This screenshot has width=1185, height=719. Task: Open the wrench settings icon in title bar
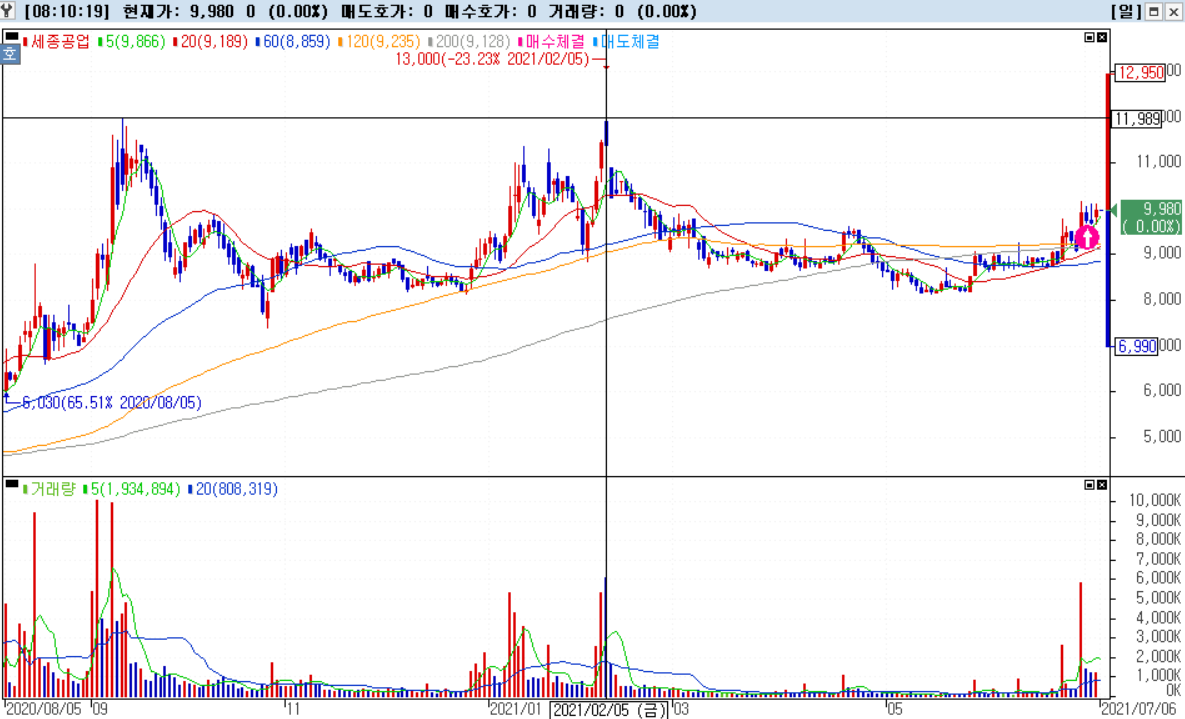[7, 11]
